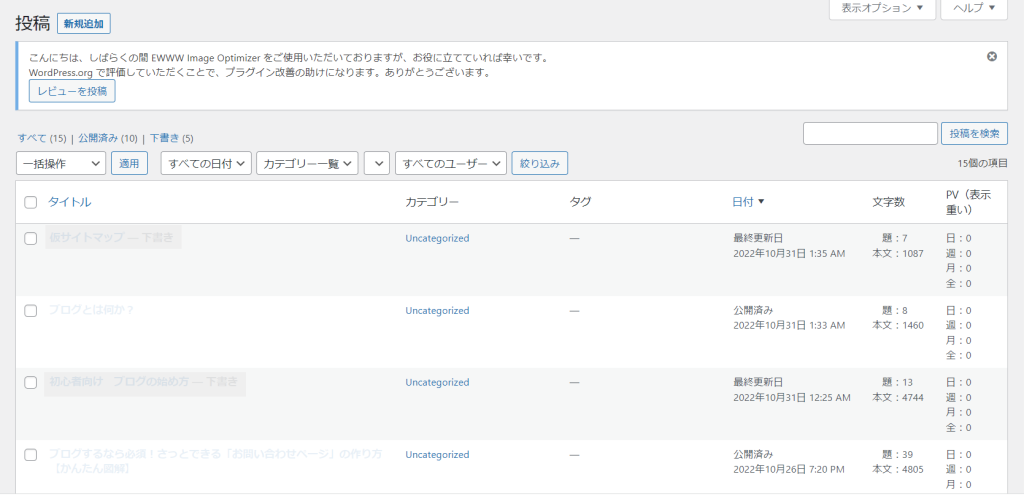Dismiss the EWWW Image Optimizer notice
This screenshot has height=499, width=1024.
(991, 57)
